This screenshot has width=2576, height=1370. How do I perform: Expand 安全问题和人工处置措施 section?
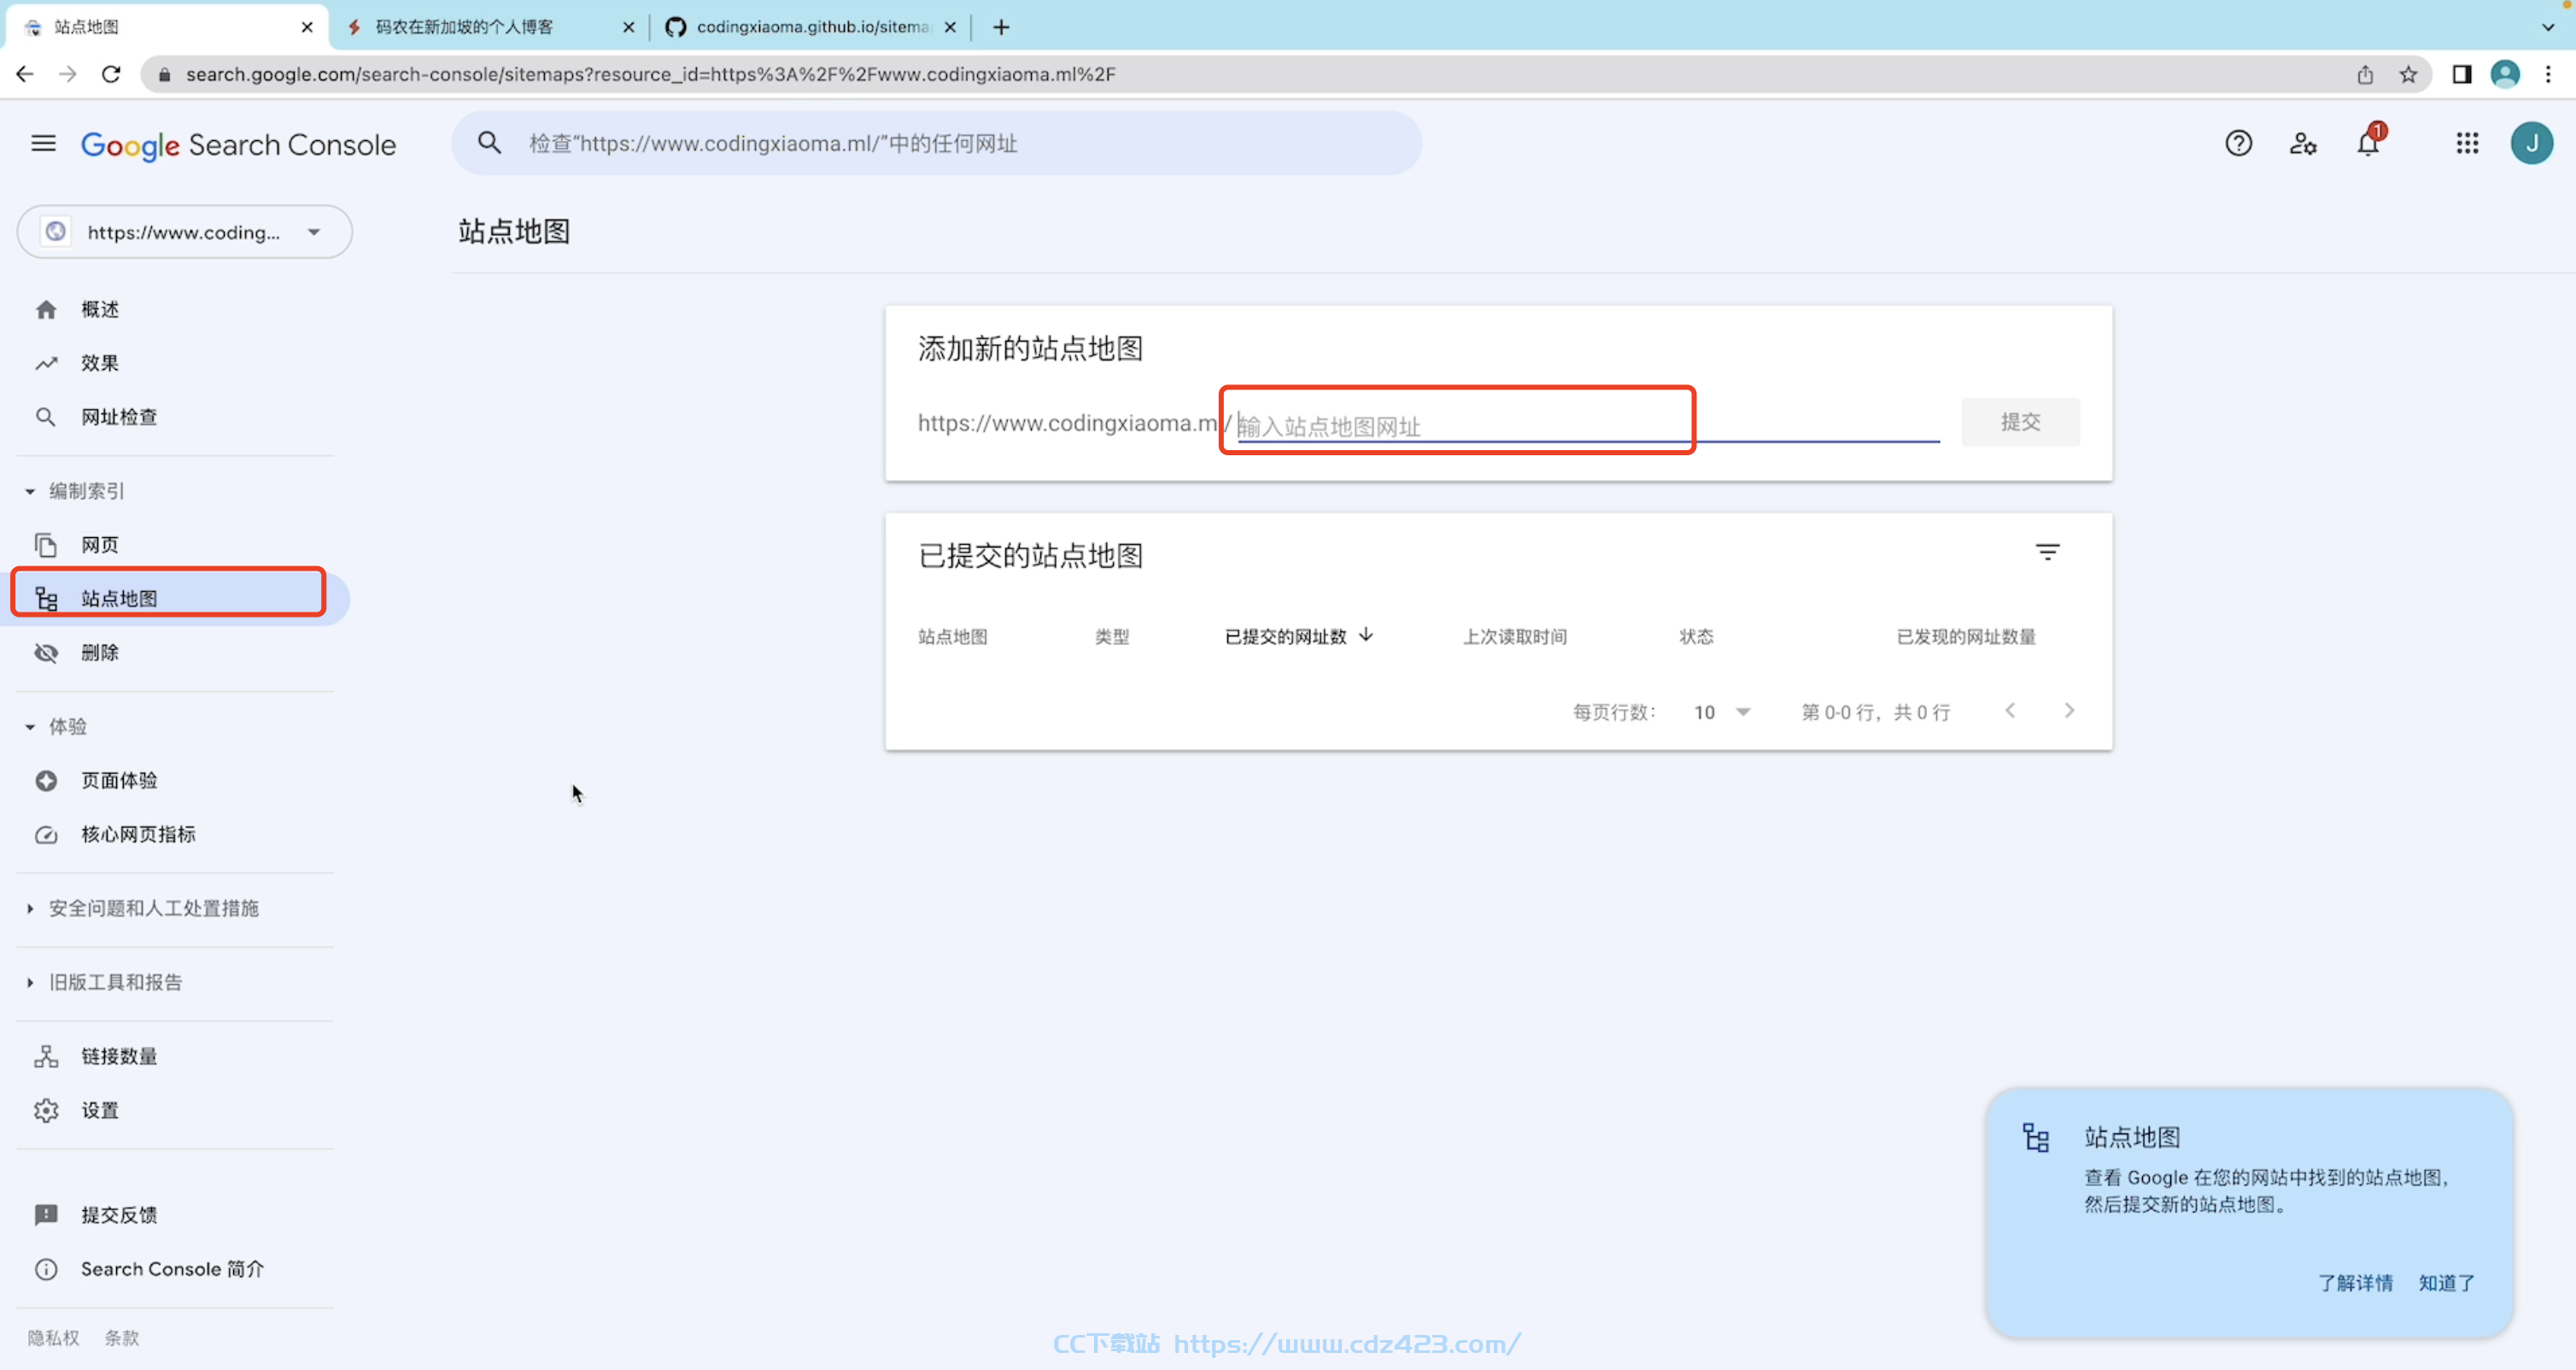click(143, 908)
